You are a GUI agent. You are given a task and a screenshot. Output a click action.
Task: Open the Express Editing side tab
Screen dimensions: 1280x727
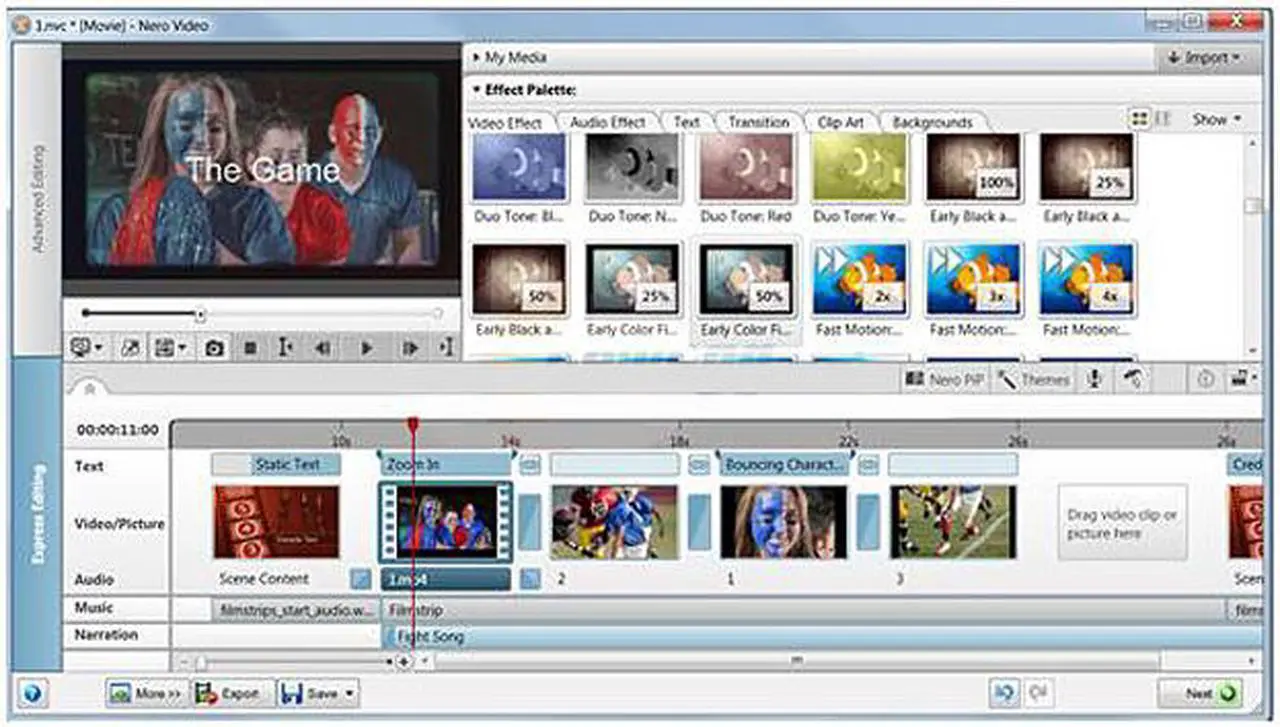pyautogui.click(x=38, y=514)
